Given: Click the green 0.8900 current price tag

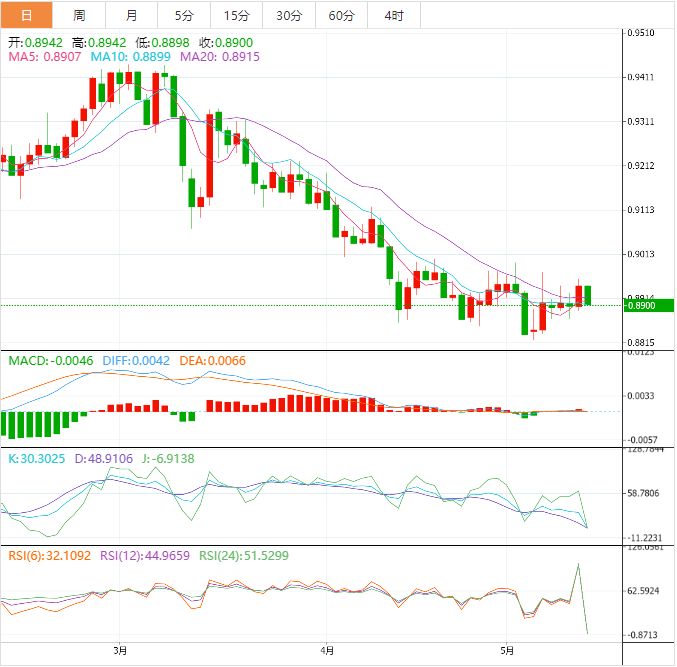Looking at the screenshot, I should (646, 305).
